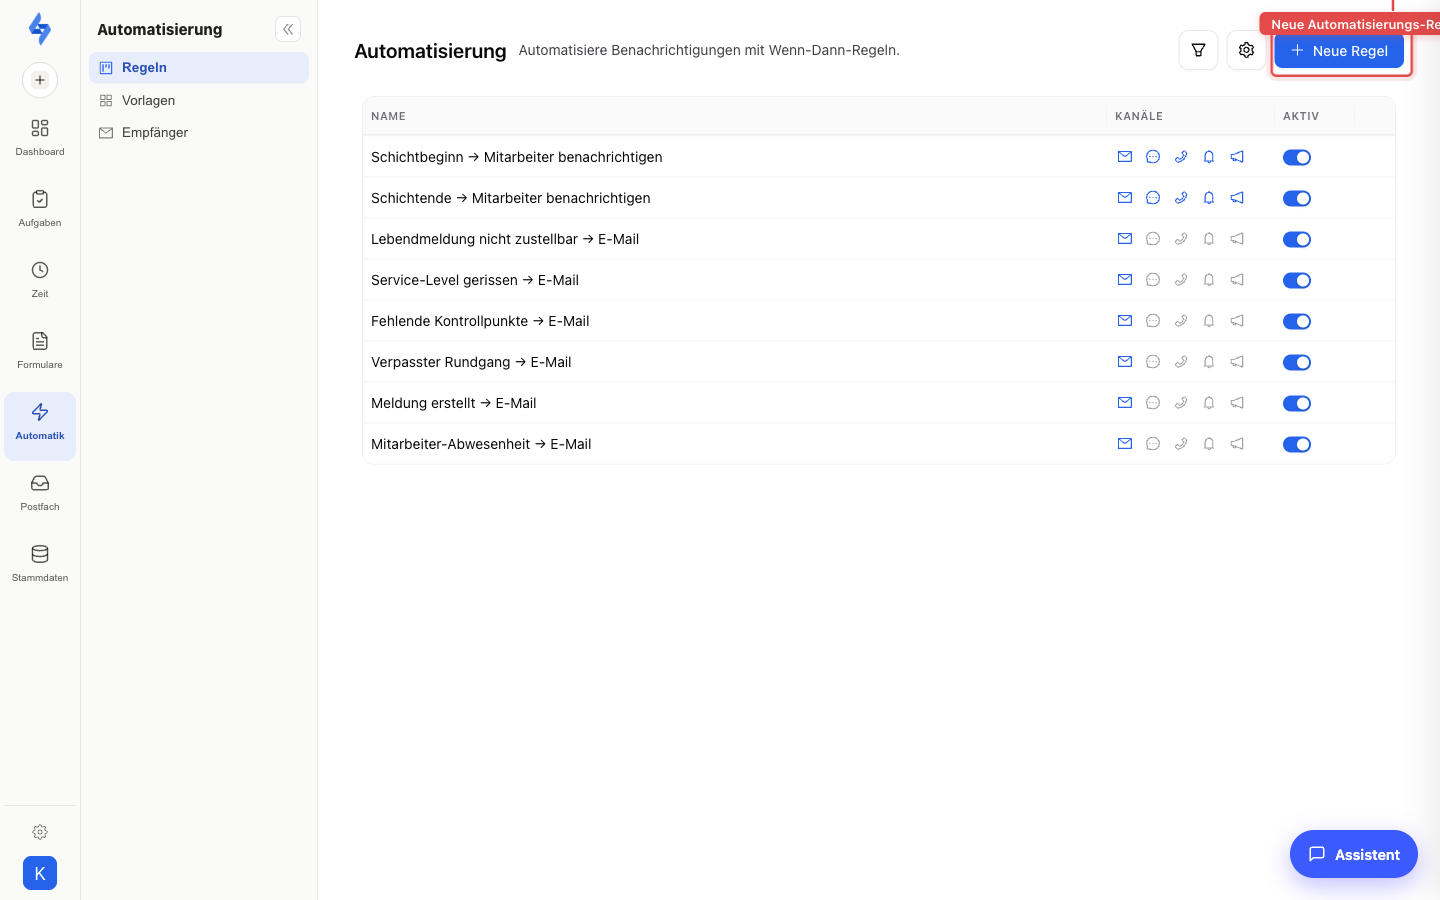Click email icon in Service-Level gerissen row
Image resolution: width=1440 pixels, height=900 pixels.
pos(1125,280)
